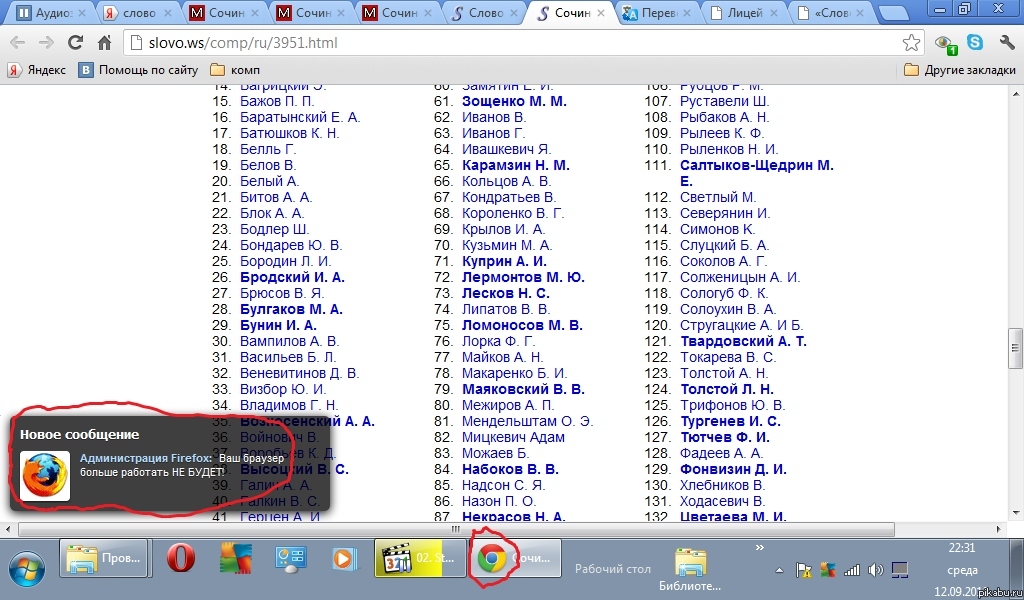Switch to the 'Лицей' tab
Screen dimensions: 1024x600
pos(743,14)
